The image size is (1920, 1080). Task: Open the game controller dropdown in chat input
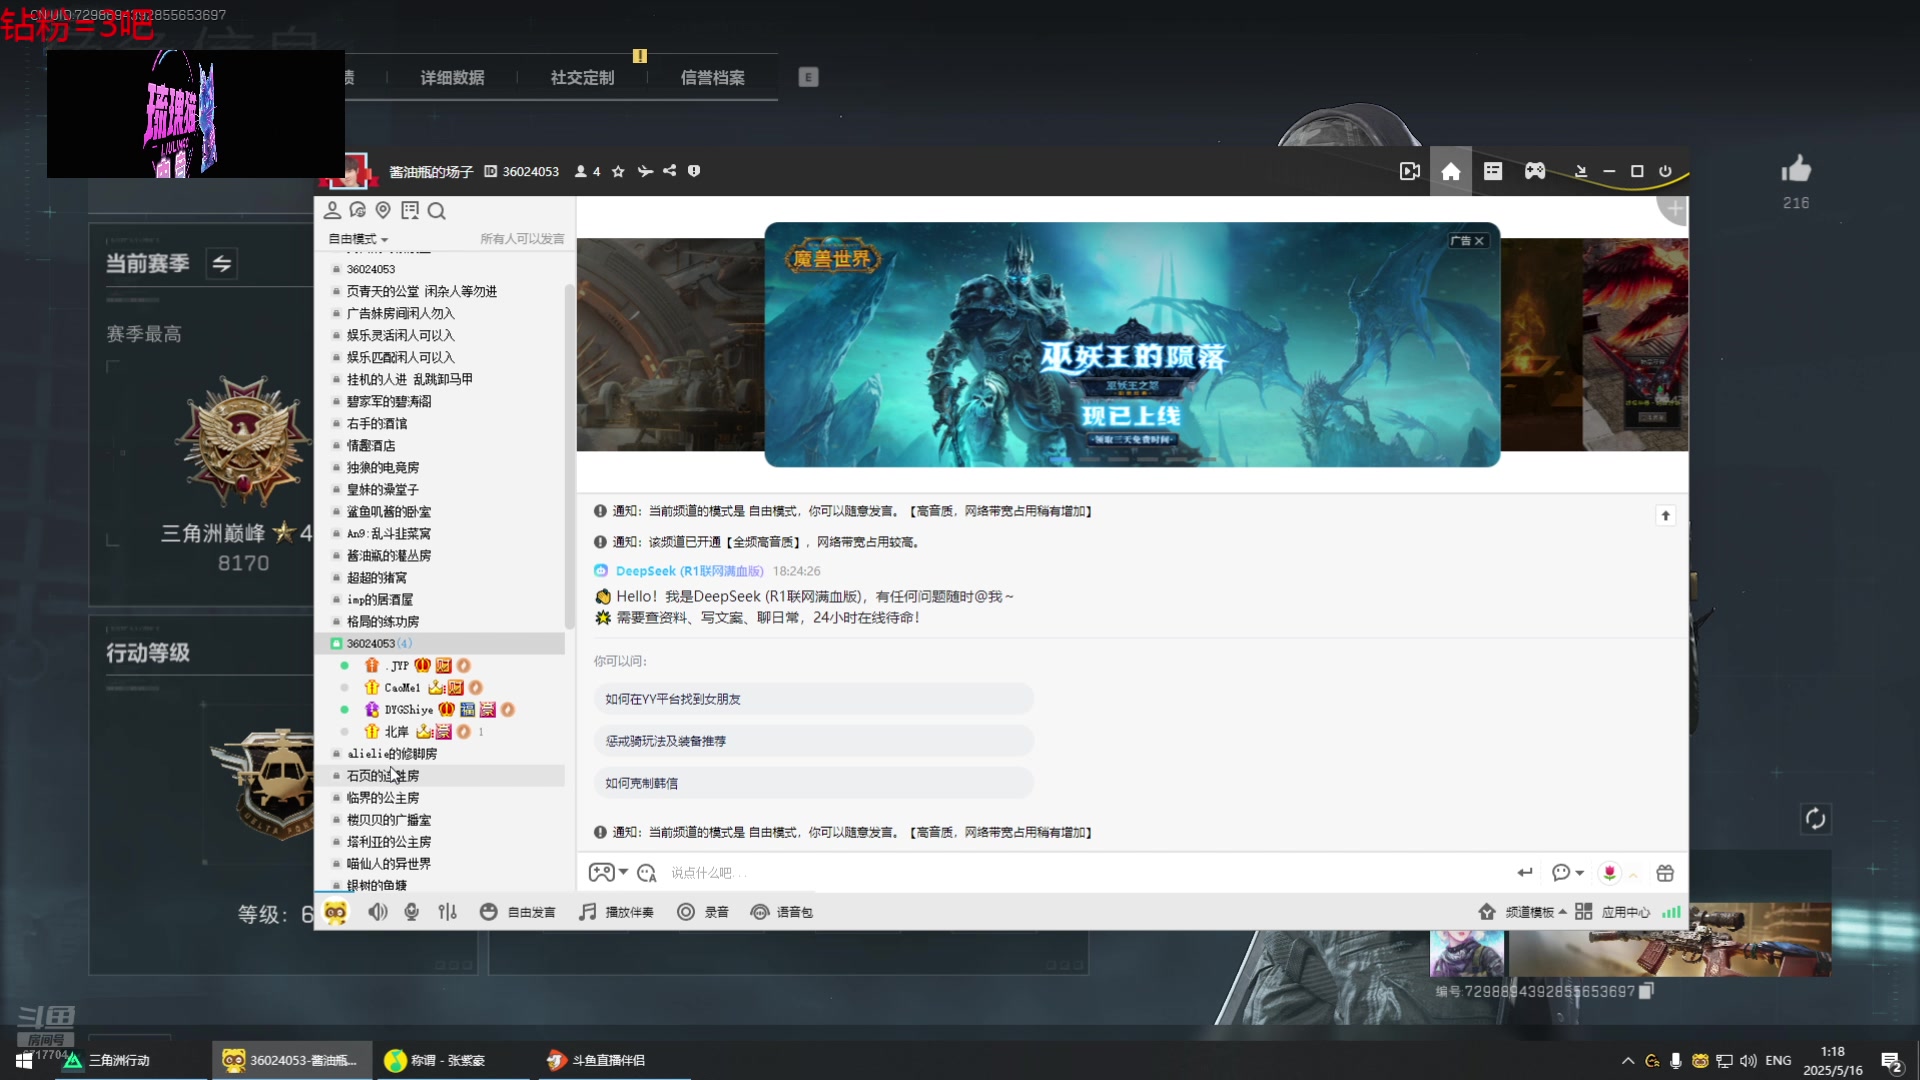[608, 873]
